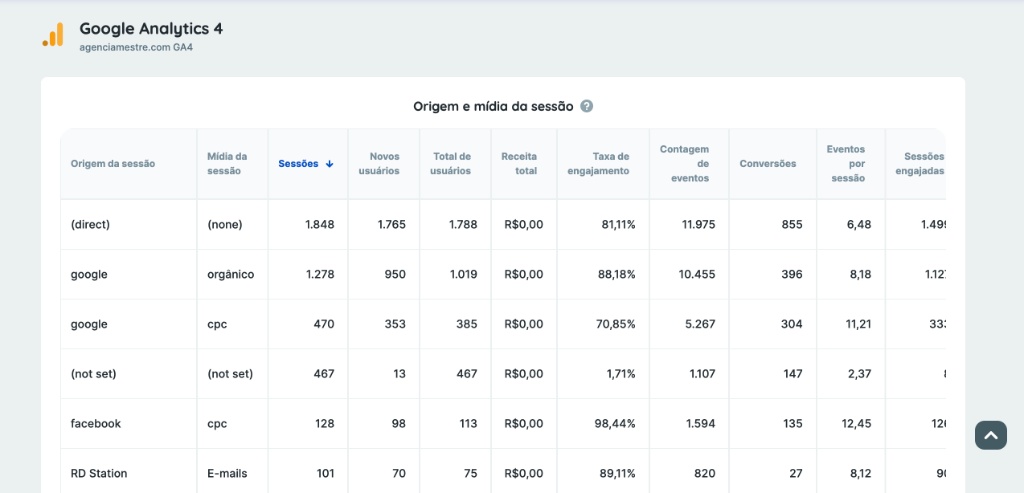
Task: Click the 396 conversions value
Action: click(x=792, y=274)
